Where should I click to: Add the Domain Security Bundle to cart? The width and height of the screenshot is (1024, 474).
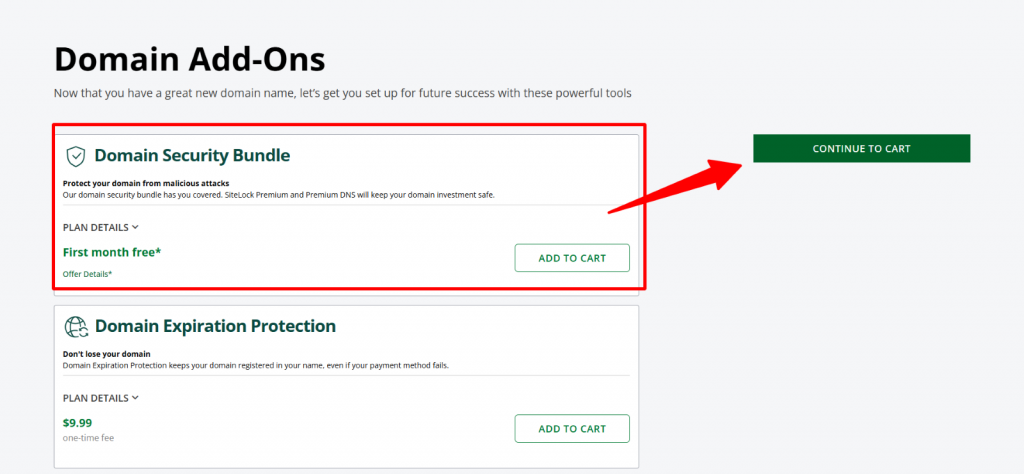tap(572, 258)
